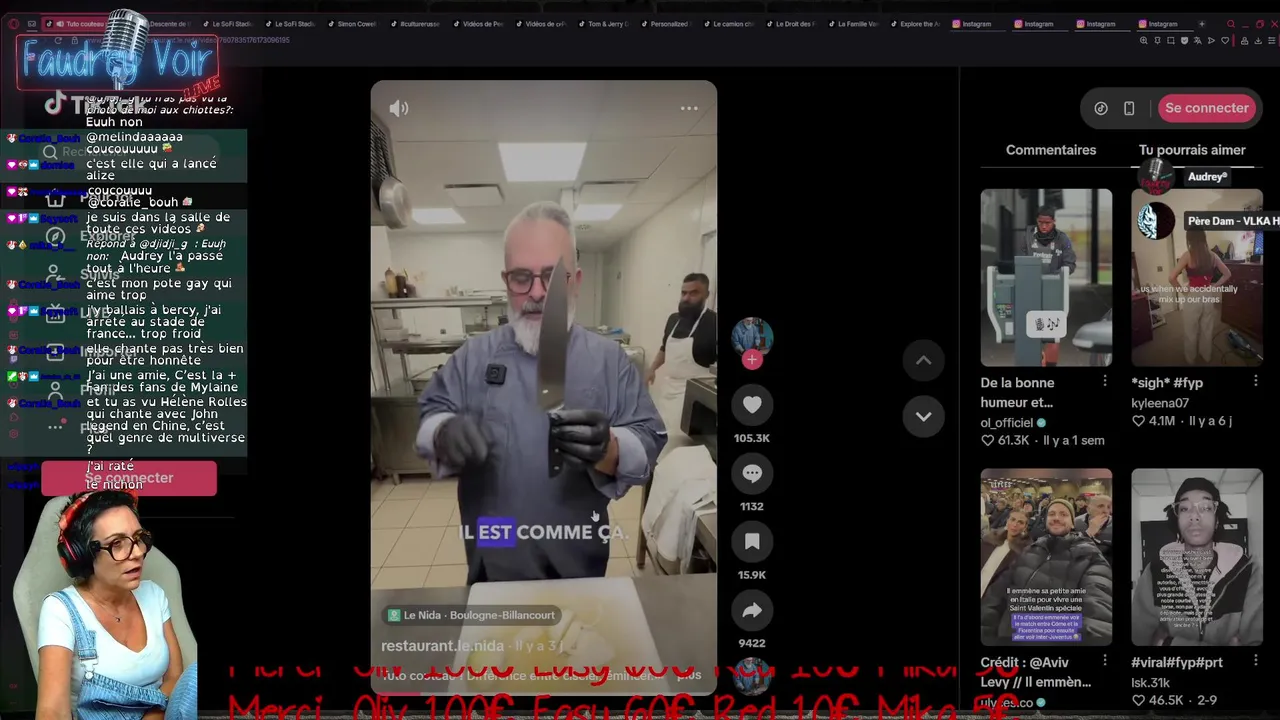Switch to the Explore the browser tab
Viewport: 1280px width, 720px height.
(917, 24)
